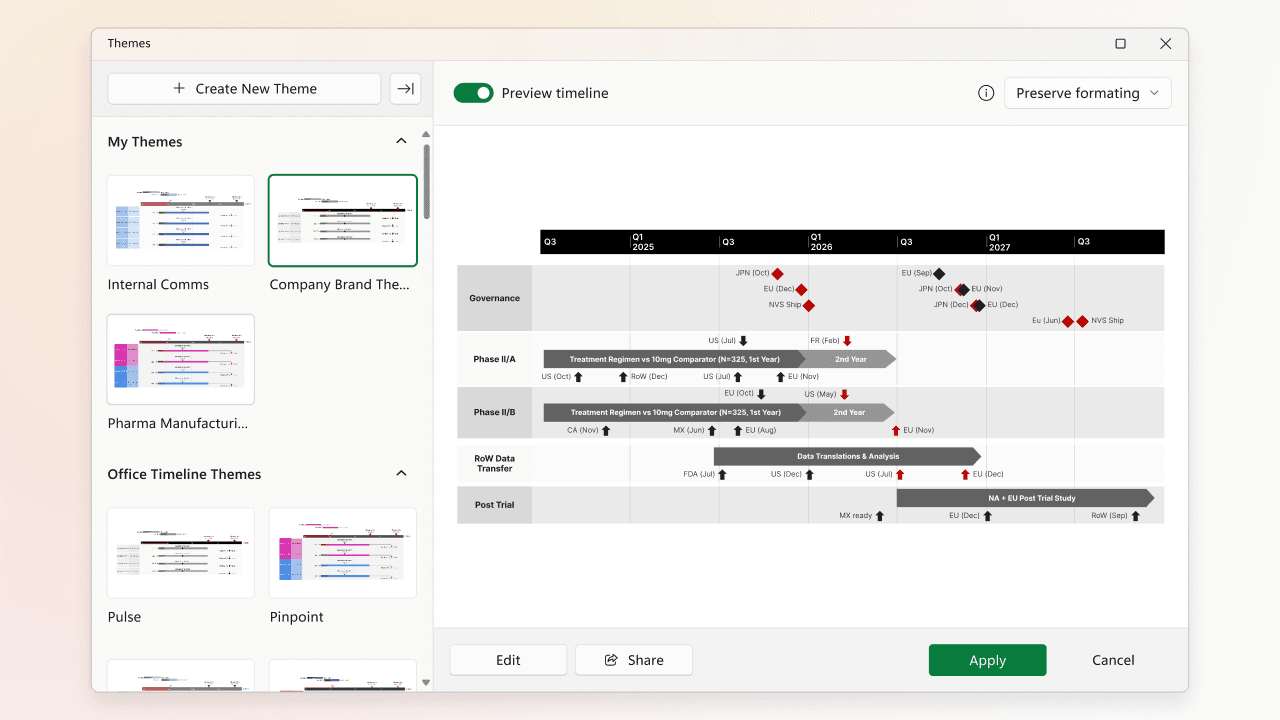Viewport: 1280px width, 720px height.
Task: Click the scroll up arrow of themes list
Action: [x=426, y=134]
